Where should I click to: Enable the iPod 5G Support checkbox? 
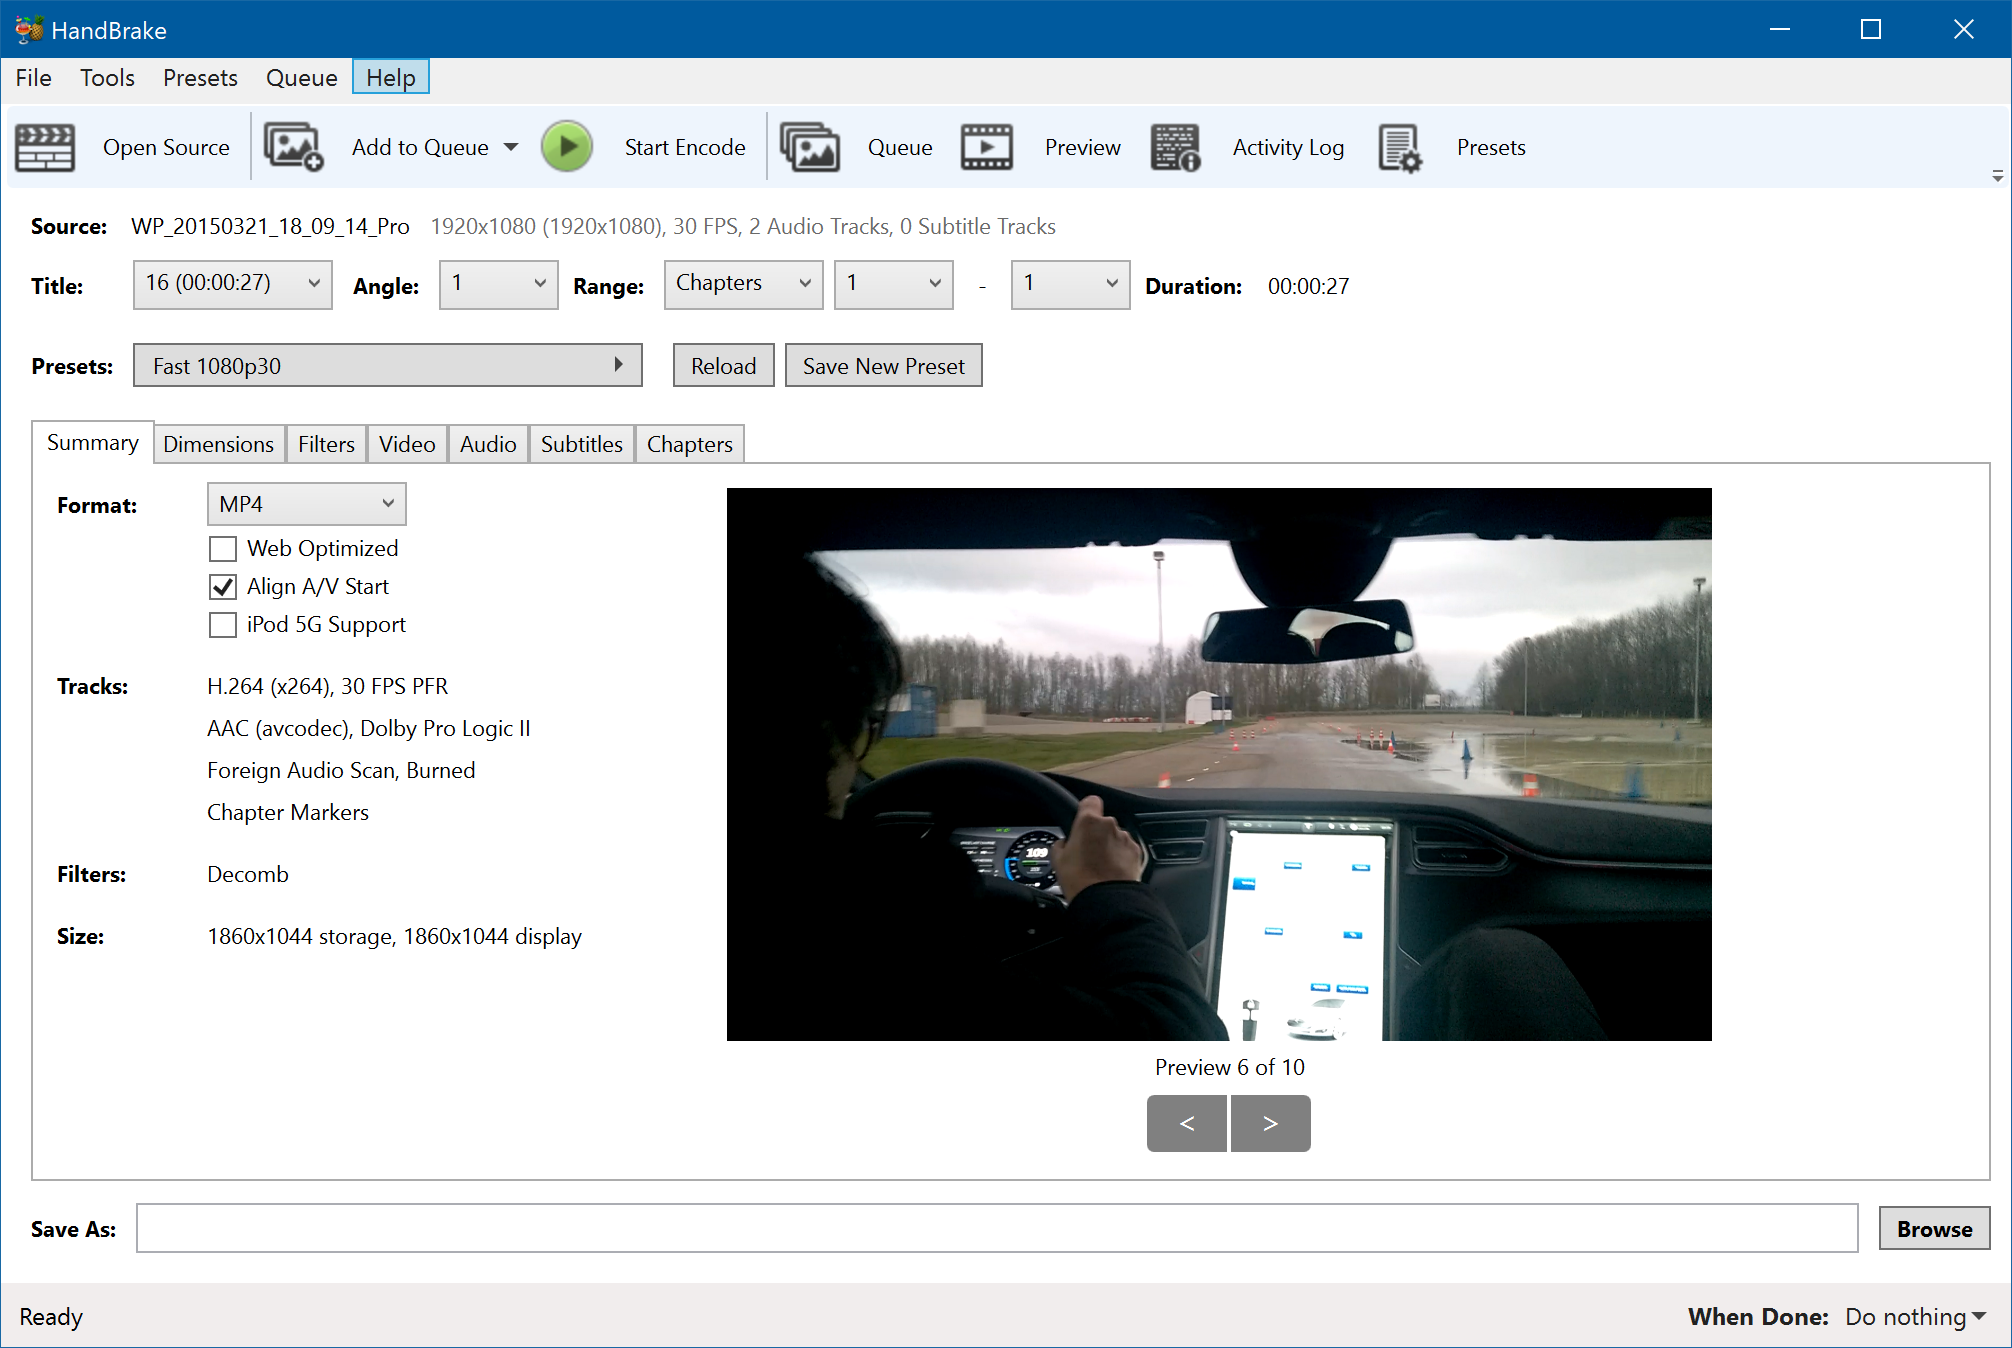pos(221,624)
